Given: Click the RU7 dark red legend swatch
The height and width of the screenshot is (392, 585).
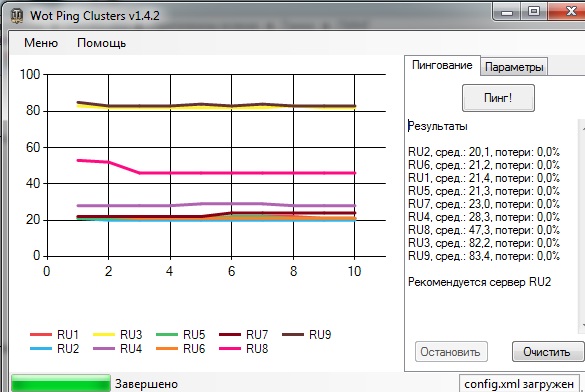Looking at the screenshot, I should [x=230, y=335].
